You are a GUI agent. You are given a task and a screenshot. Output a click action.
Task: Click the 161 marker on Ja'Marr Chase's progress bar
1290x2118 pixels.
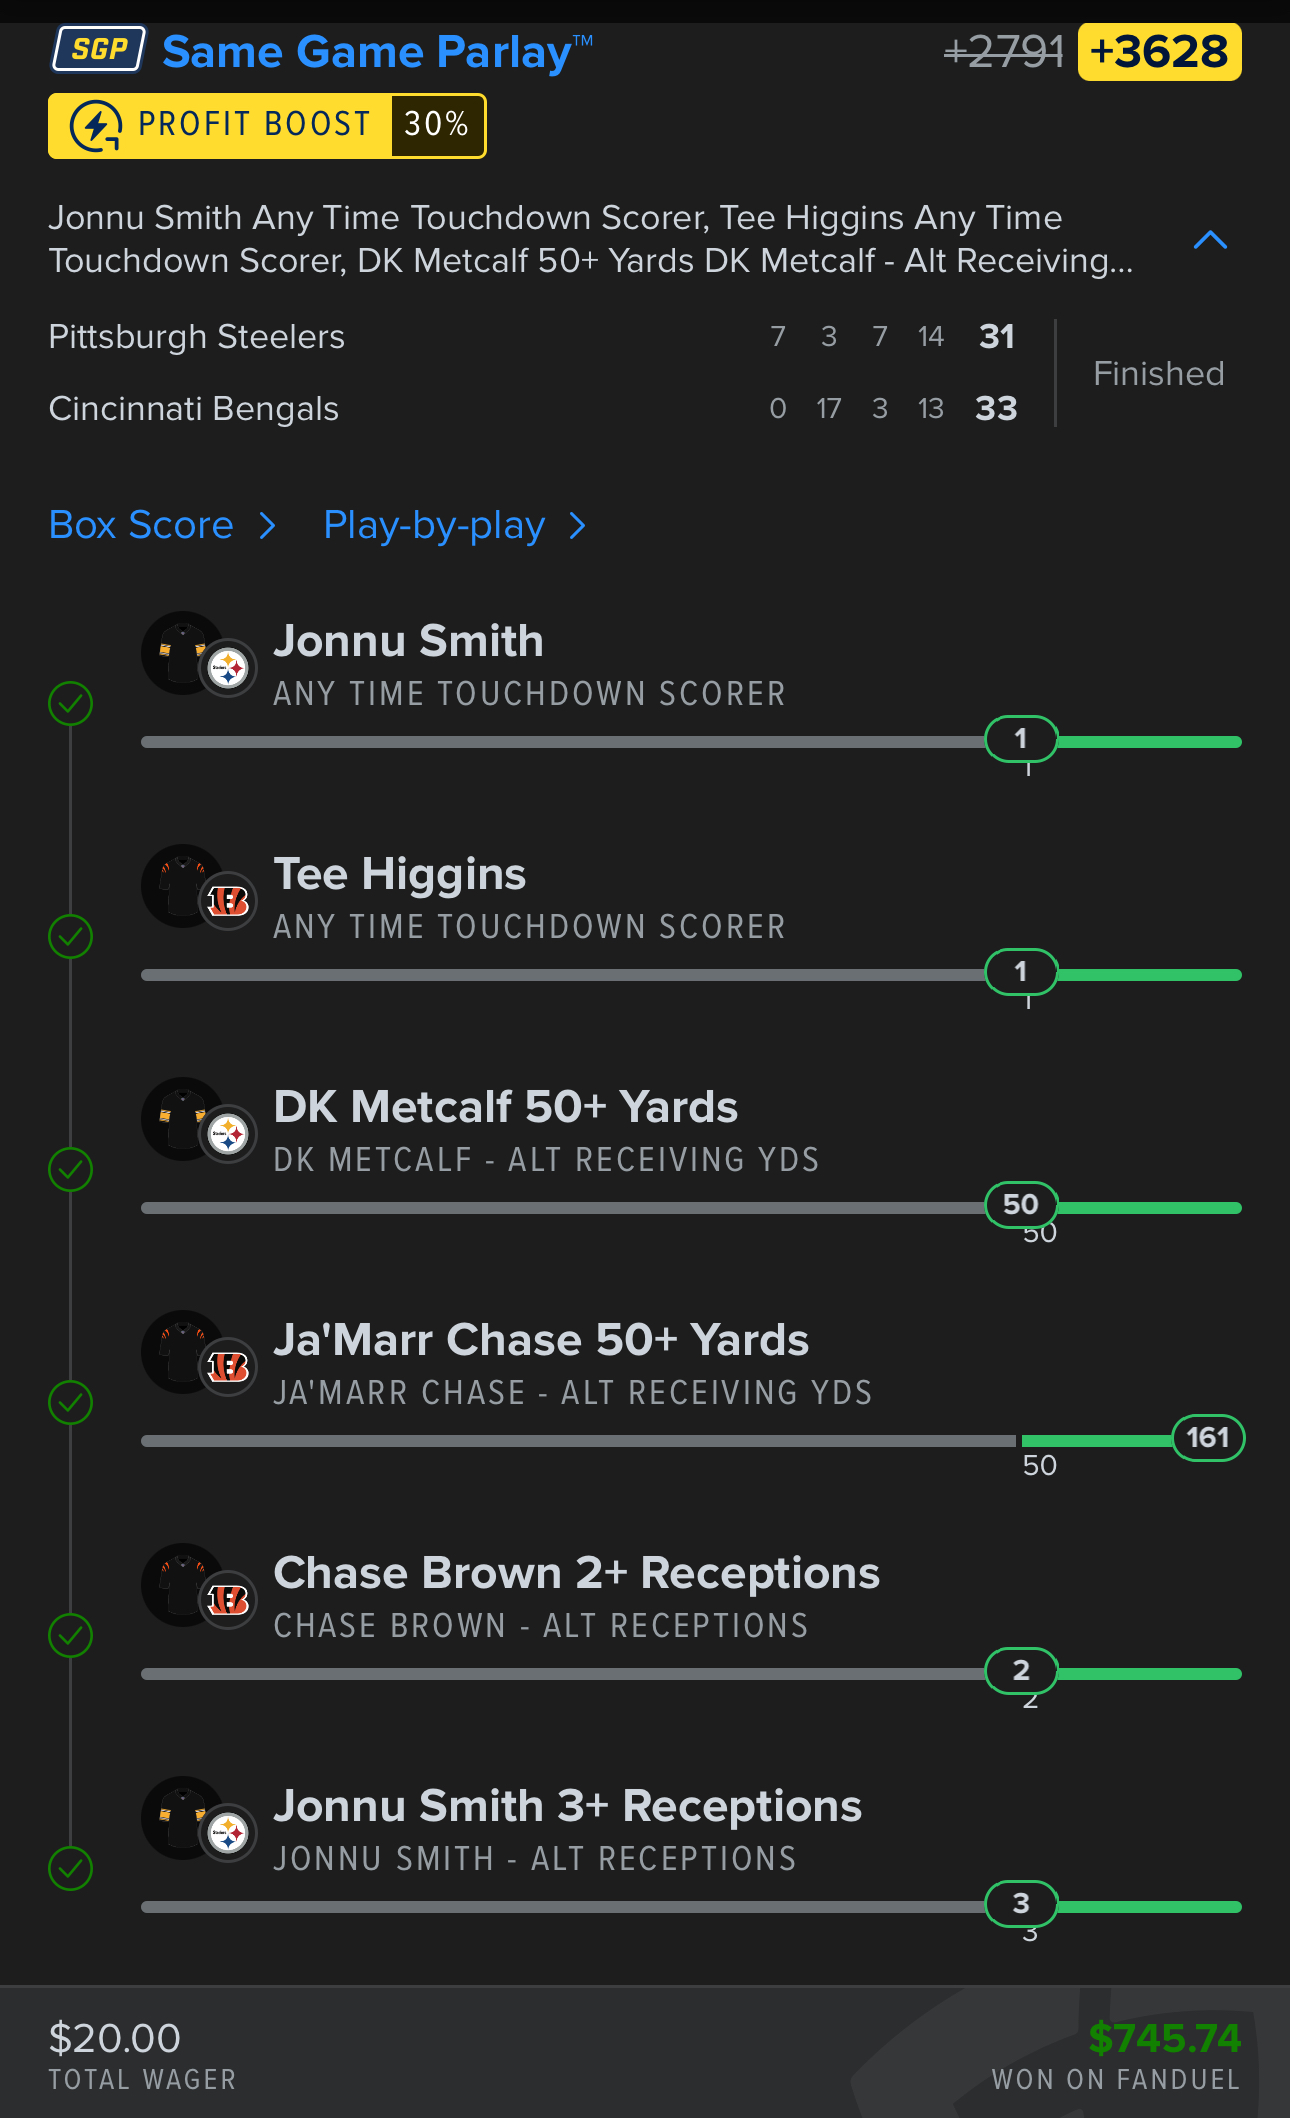1207,1438
